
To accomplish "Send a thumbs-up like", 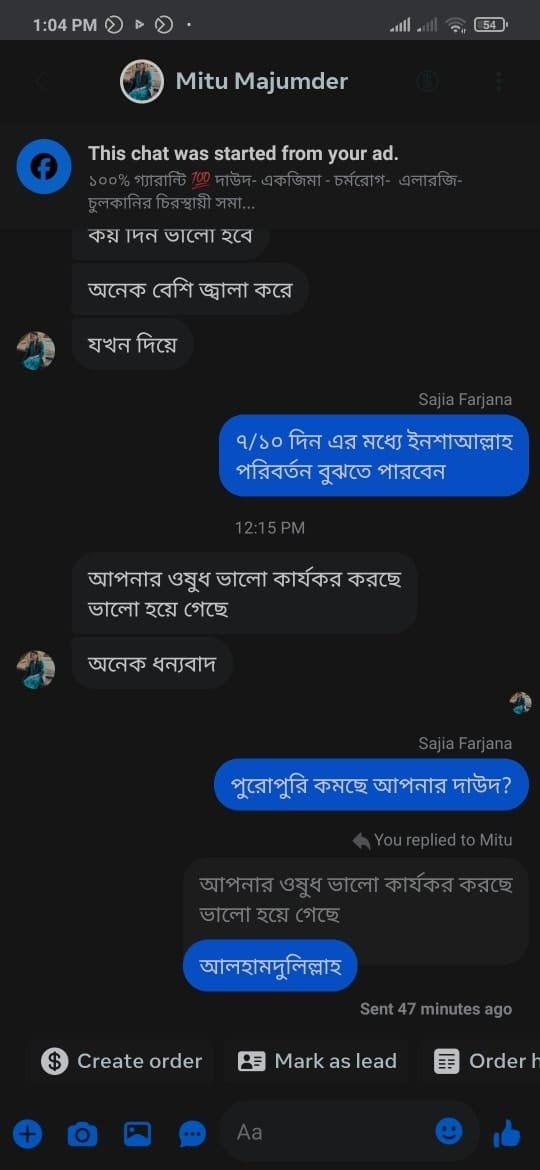I will coord(506,1133).
